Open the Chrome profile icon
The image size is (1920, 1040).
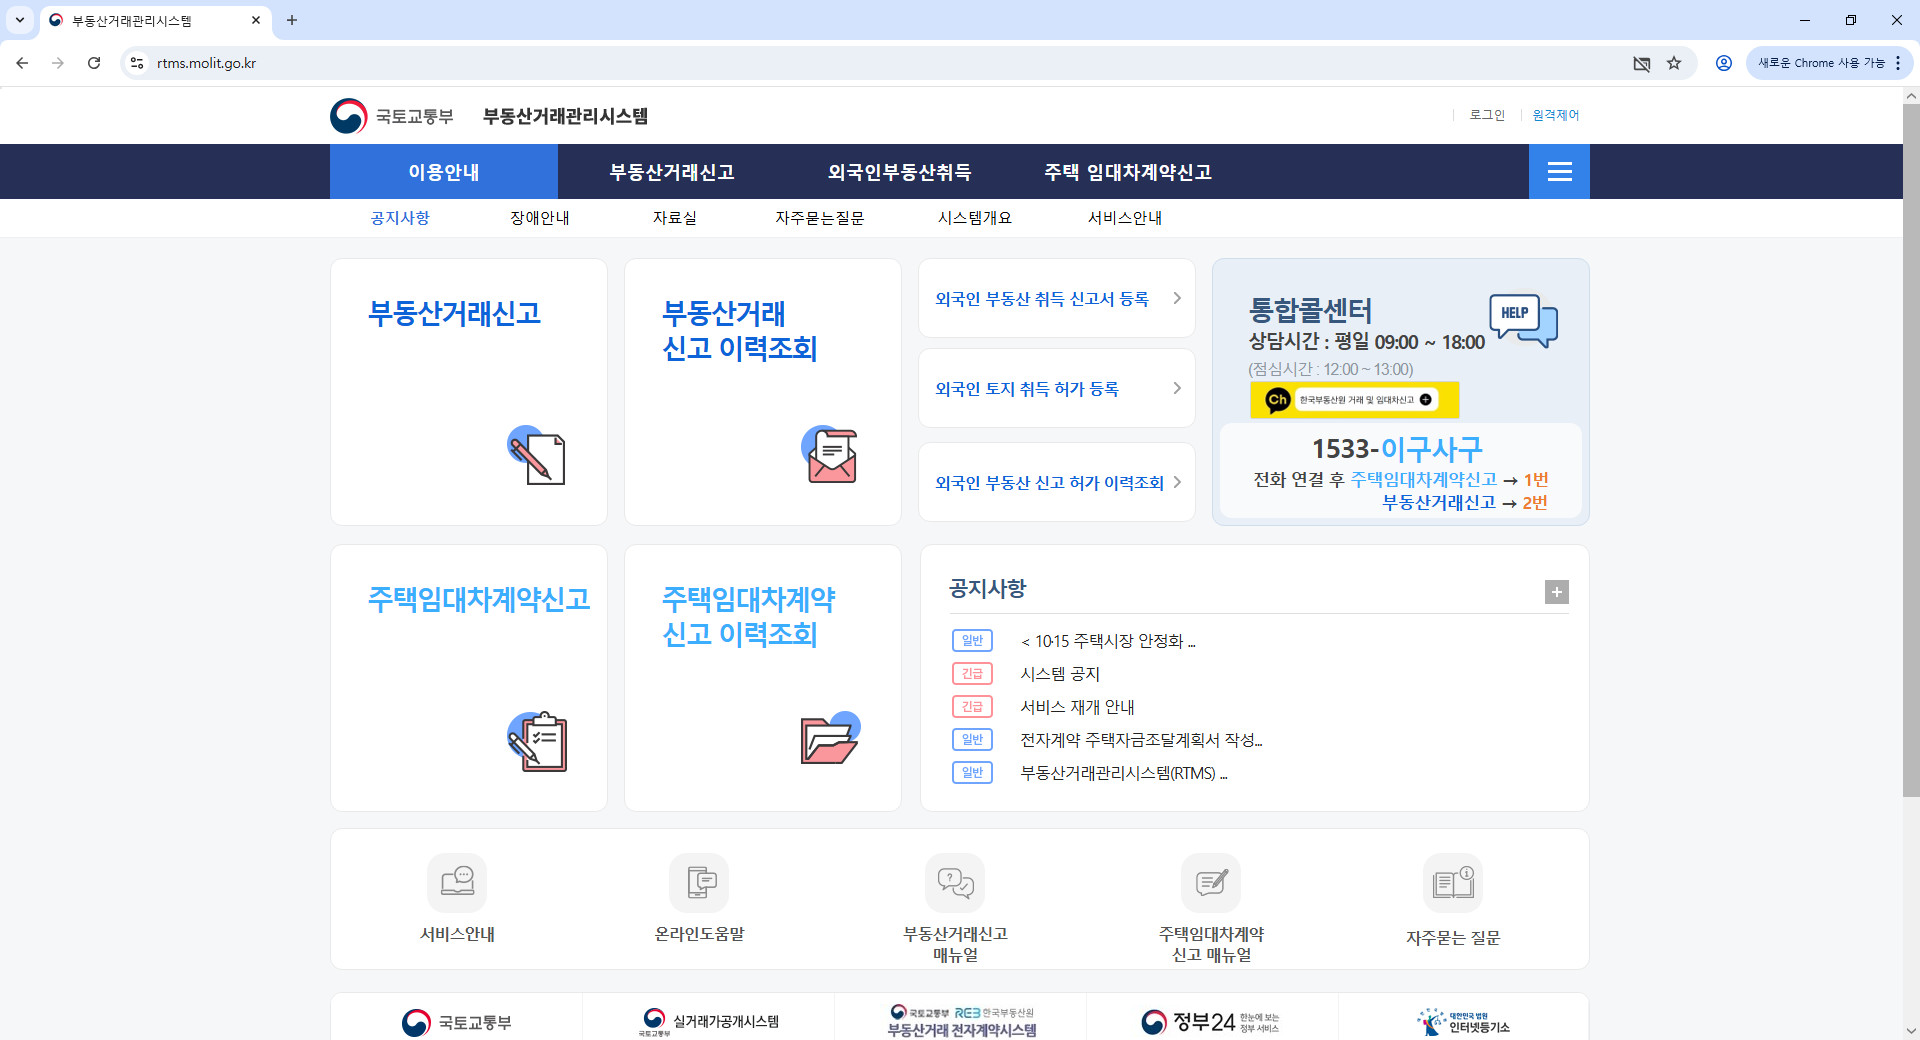pyautogui.click(x=1724, y=63)
